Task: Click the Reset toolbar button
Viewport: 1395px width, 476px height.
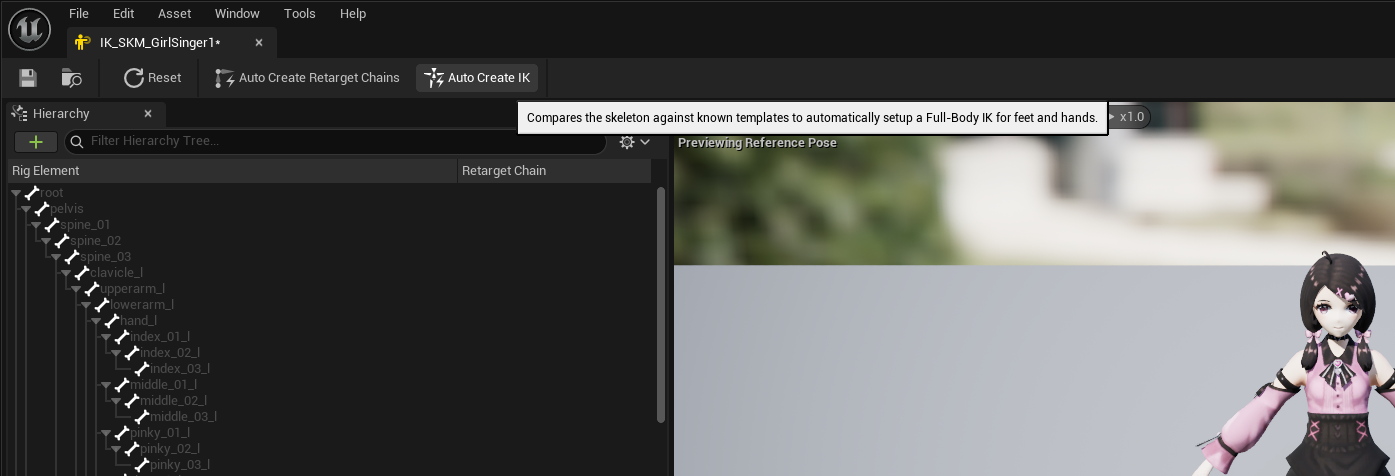Action: click(x=152, y=78)
